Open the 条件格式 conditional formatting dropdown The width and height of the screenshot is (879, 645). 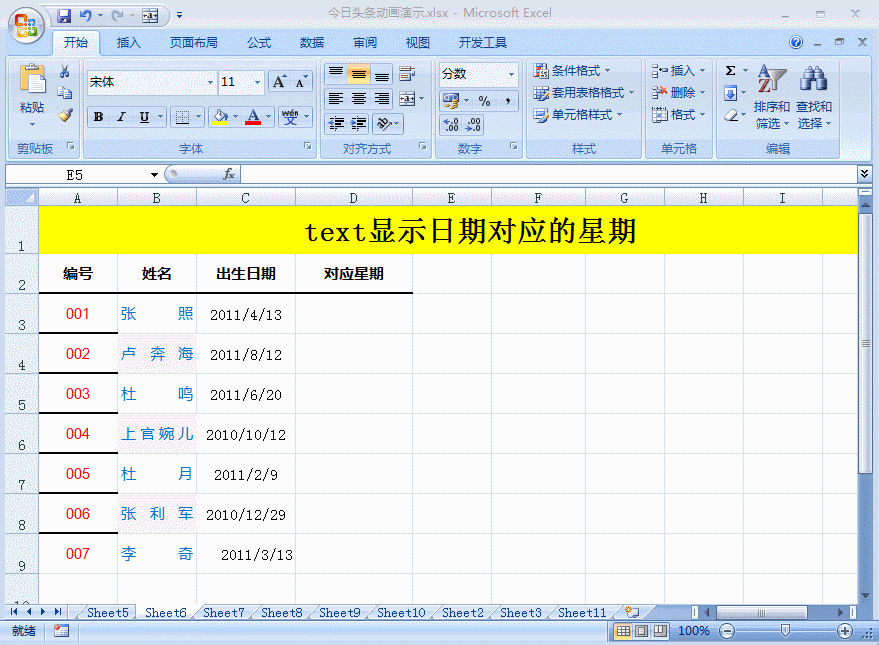point(574,71)
